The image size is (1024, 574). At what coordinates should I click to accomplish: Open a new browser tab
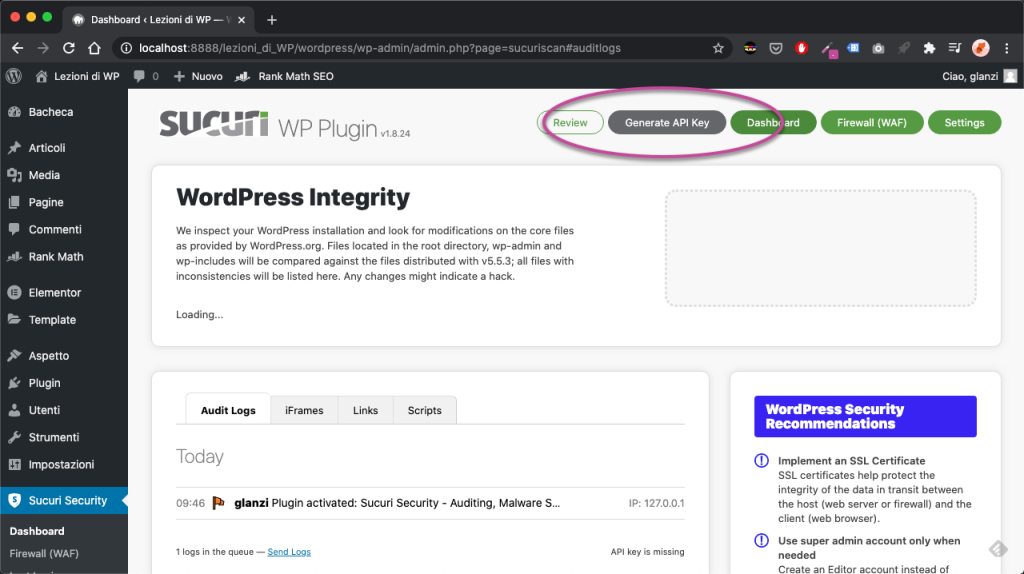272,20
